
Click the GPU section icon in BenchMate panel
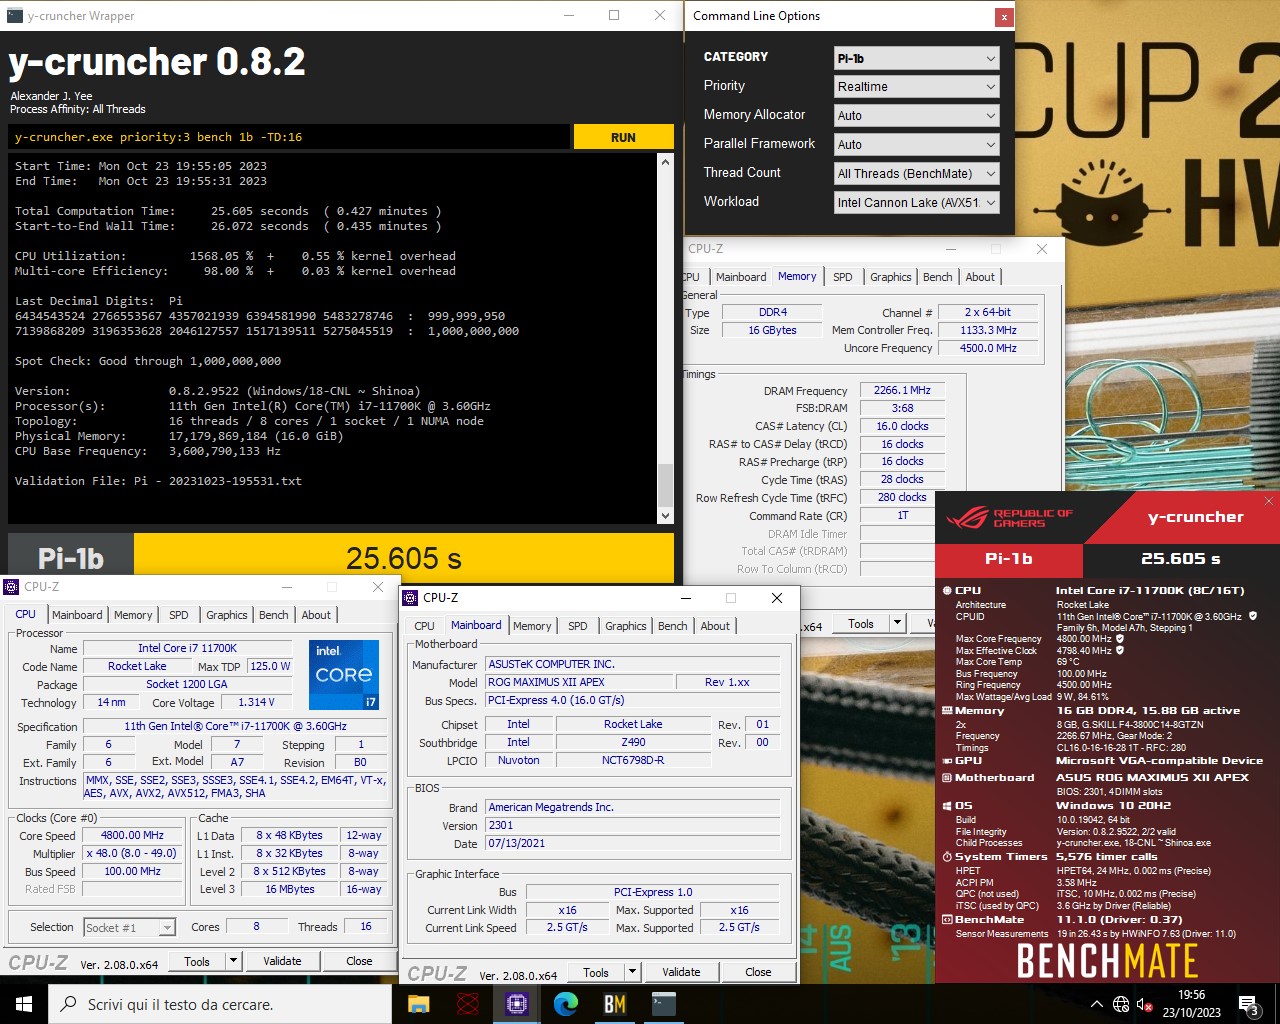point(946,761)
